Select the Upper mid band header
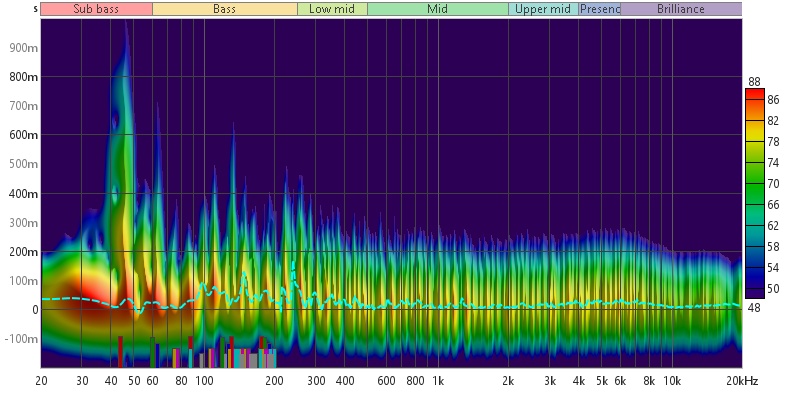This screenshot has height=393, width=800. (543, 9)
